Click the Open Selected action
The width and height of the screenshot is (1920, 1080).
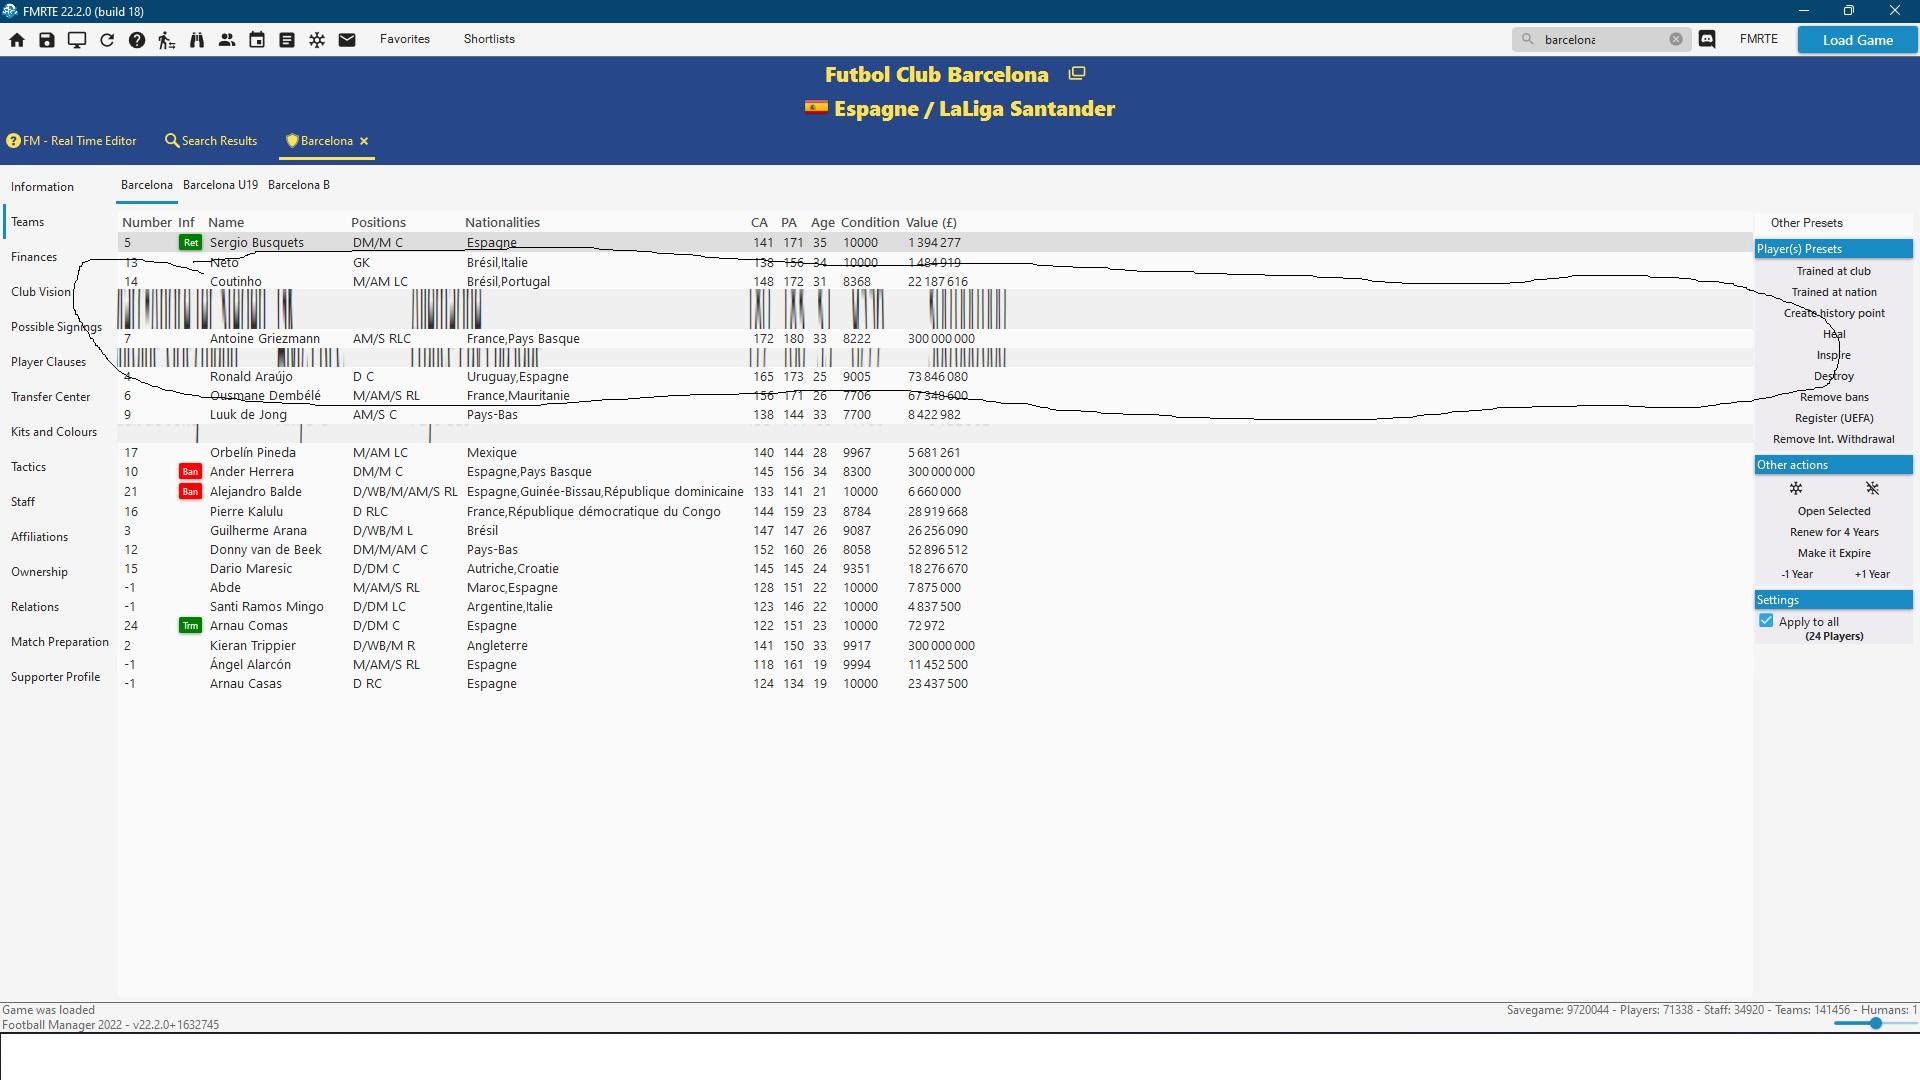coord(1833,511)
